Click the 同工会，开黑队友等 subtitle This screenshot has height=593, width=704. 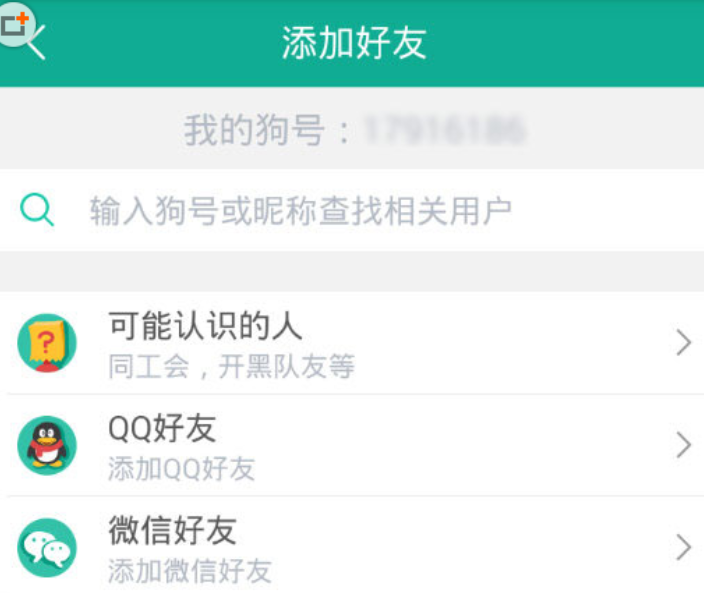(231, 366)
